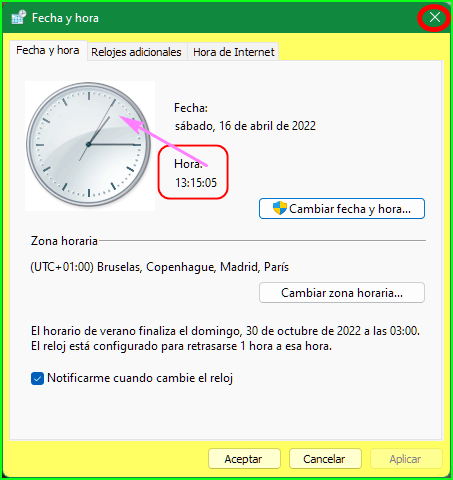Click the digital time 13:15:05
Screen dimensions: 453x480
(x=196, y=183)
